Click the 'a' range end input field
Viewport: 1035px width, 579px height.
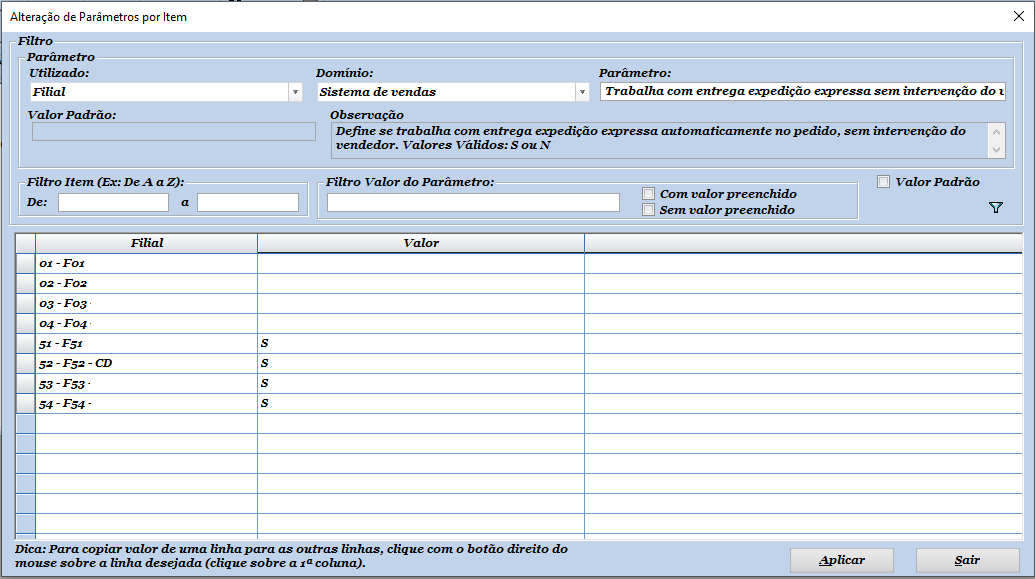(x=248, y=203)
